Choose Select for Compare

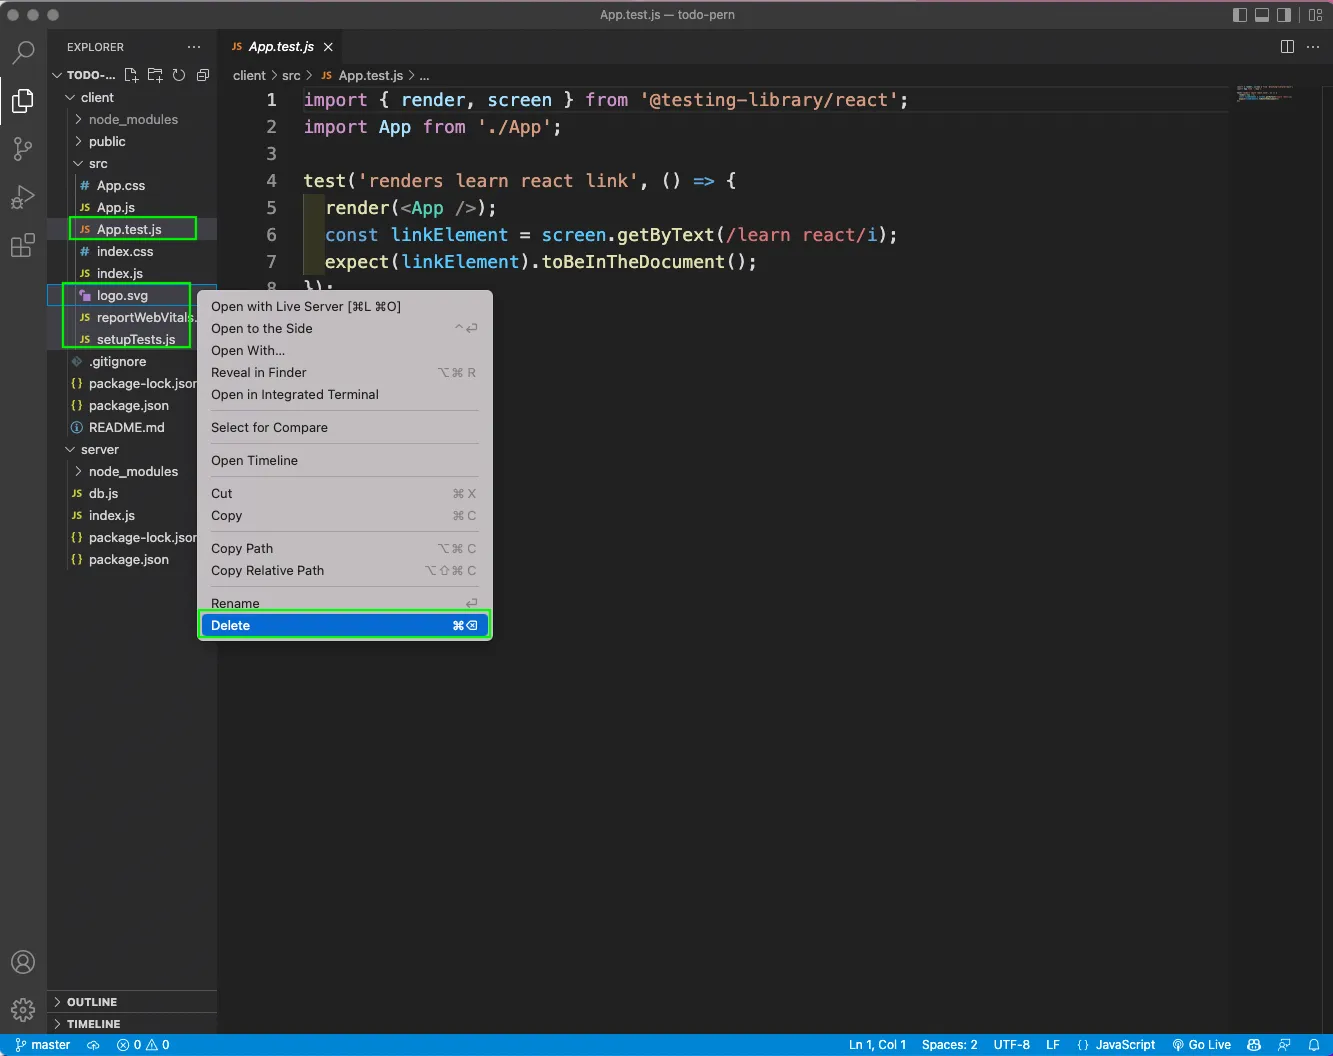[344, 427]
